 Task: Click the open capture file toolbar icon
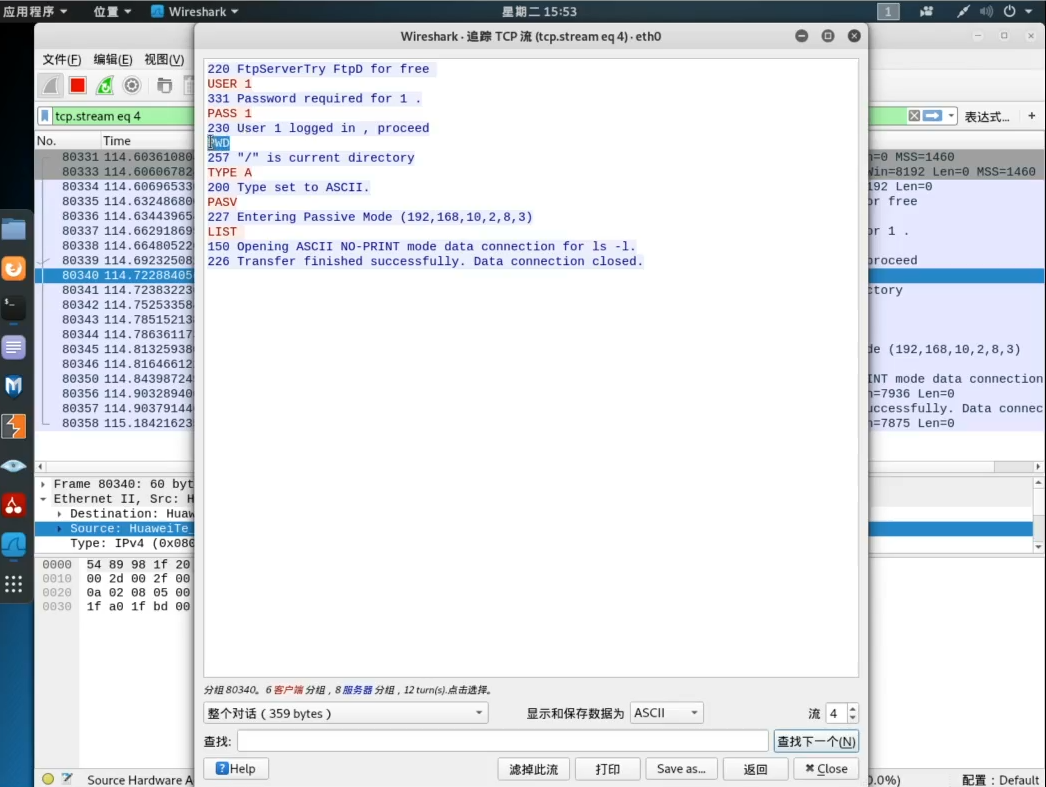pyautogui.click(x=164, y=85)
